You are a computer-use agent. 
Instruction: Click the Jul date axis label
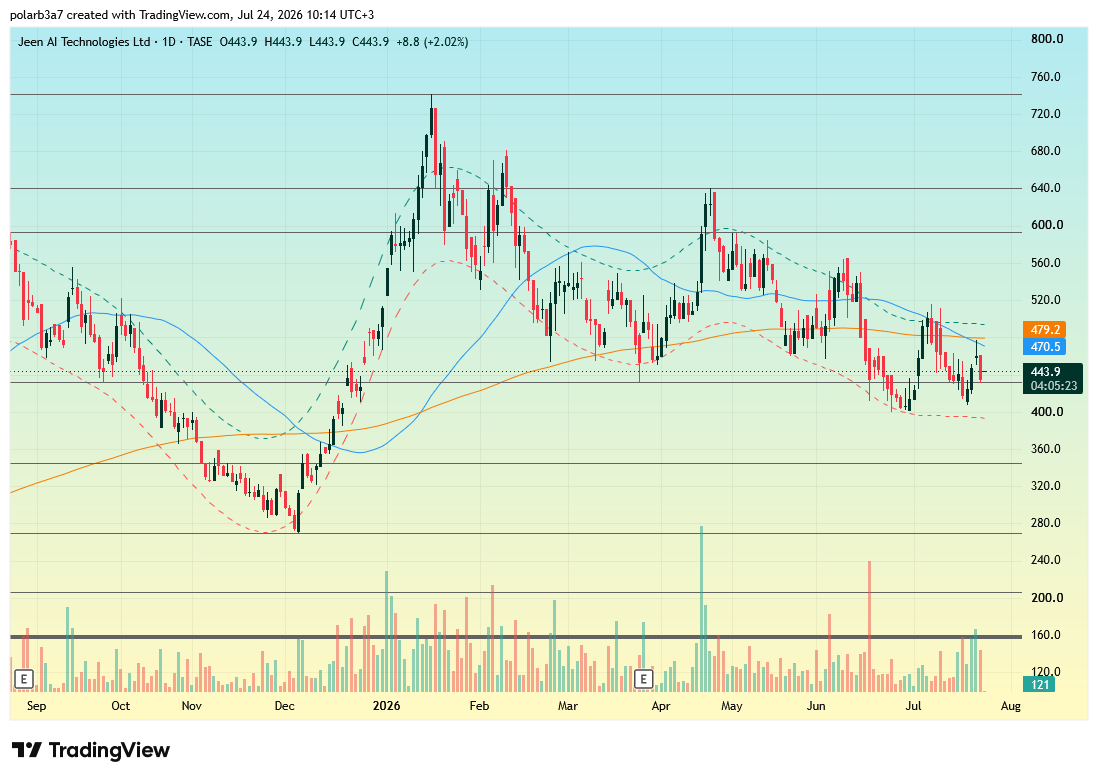pos(913,706)
